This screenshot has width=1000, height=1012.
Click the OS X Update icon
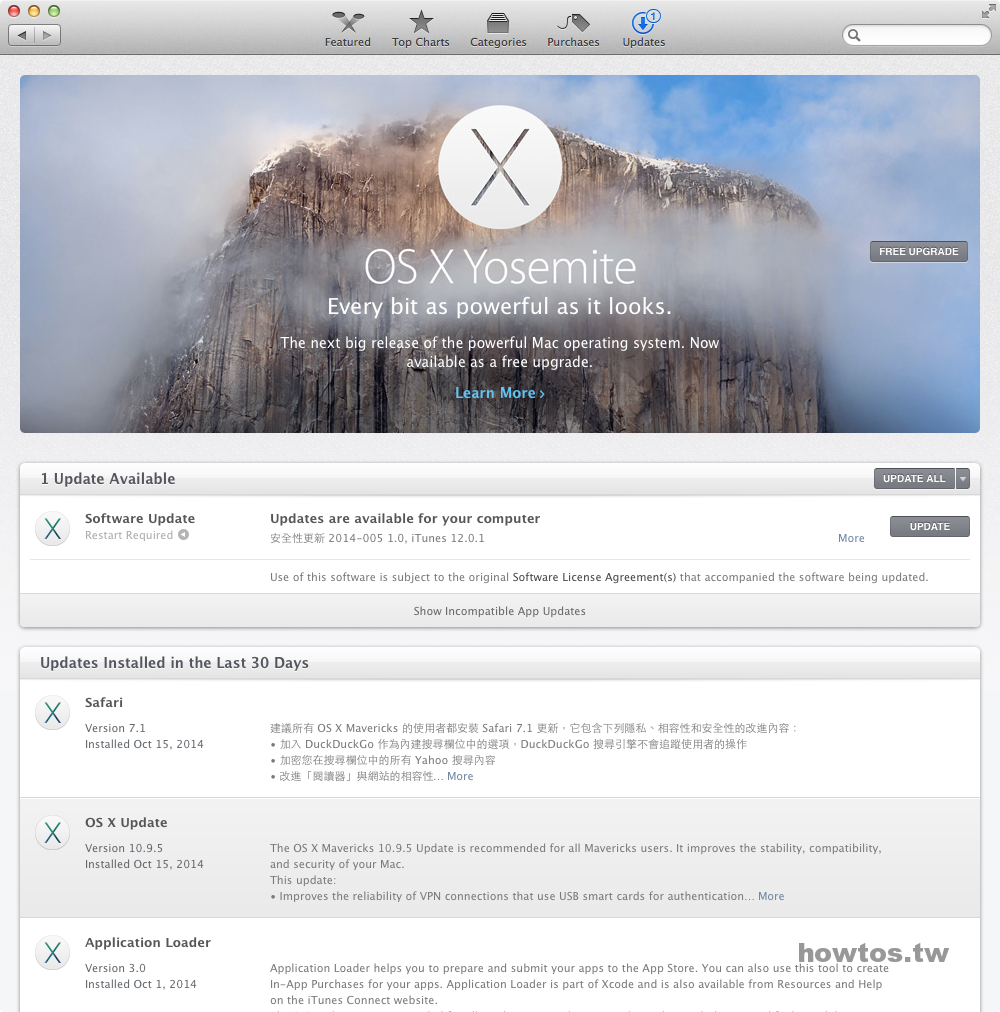[x=52, y=833]
